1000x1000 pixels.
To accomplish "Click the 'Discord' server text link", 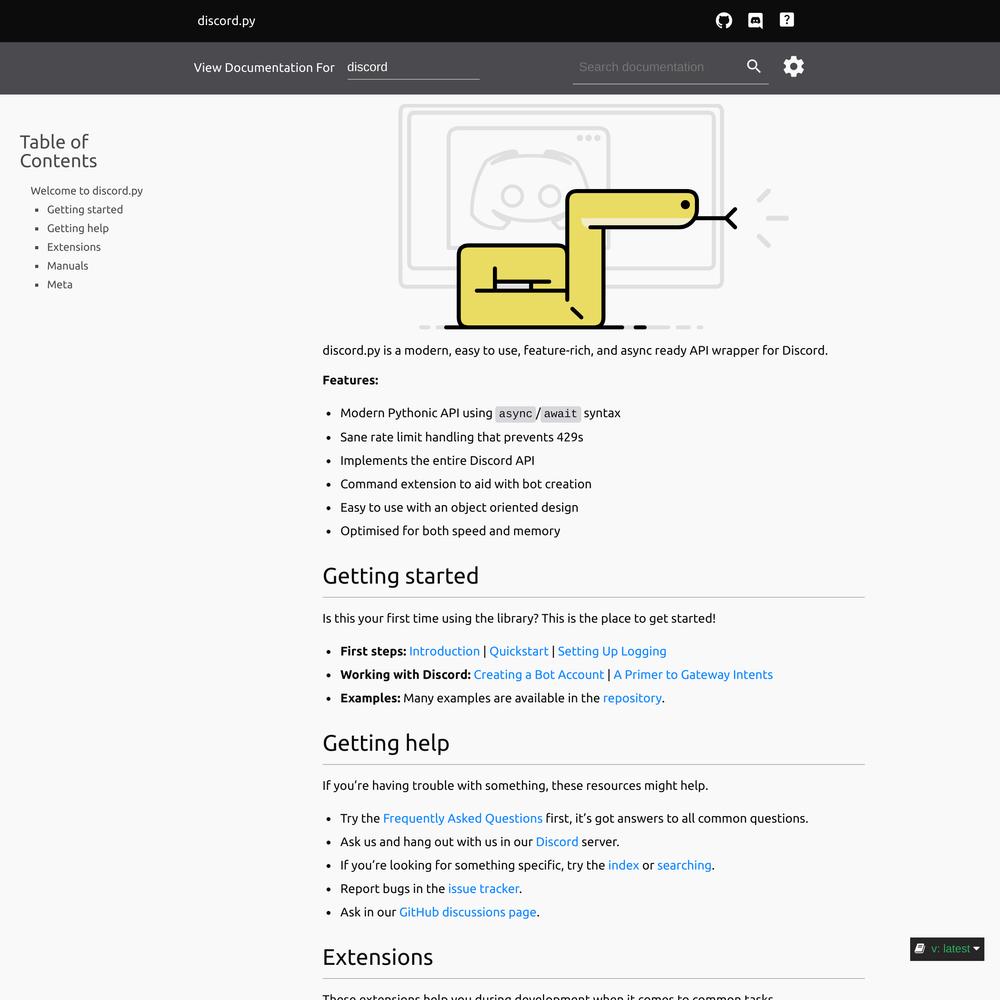I will (557, 842).
